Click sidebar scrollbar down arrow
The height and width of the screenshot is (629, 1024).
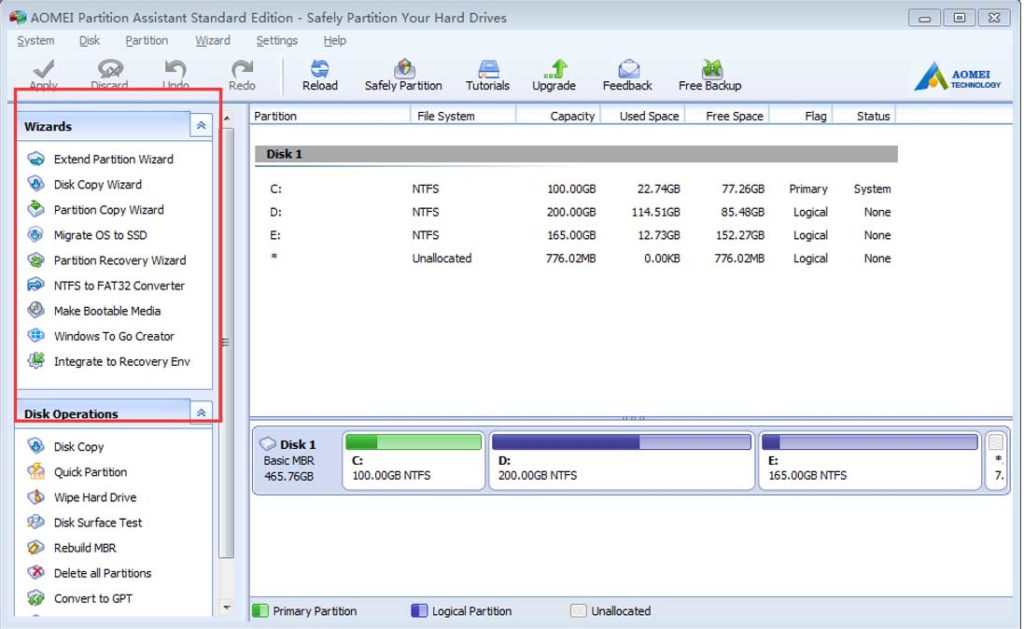tap(227, 607)
